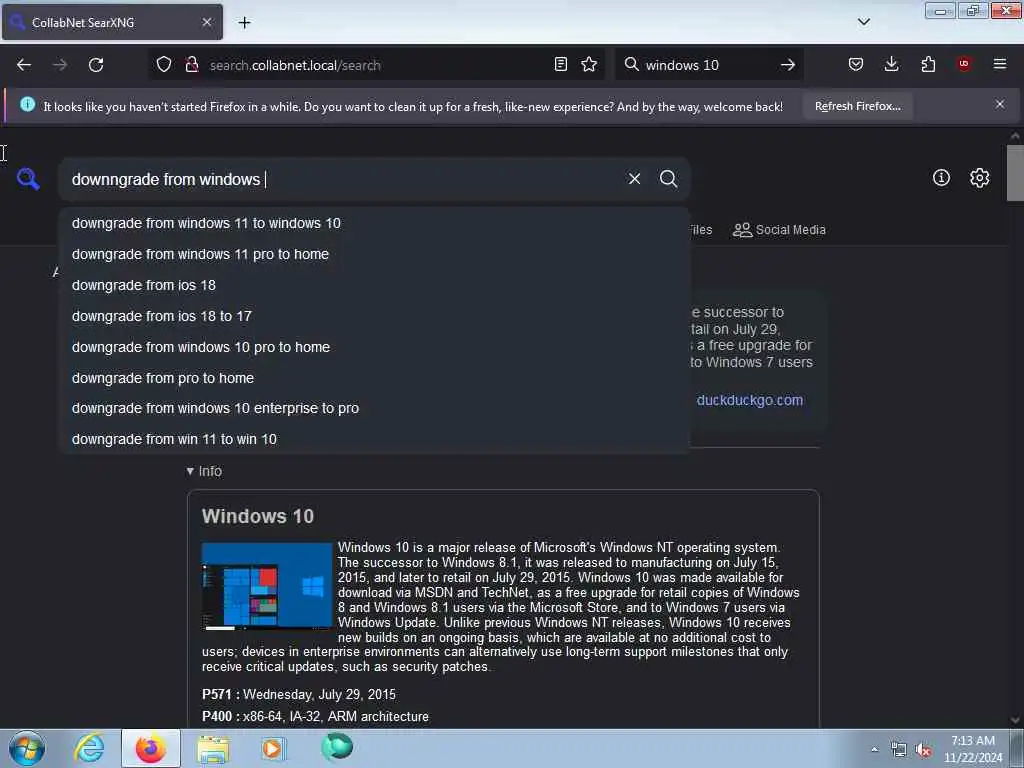Choose suggestion windows 10 enterprise to pro
1024x768 pixels.
(374, 408)
